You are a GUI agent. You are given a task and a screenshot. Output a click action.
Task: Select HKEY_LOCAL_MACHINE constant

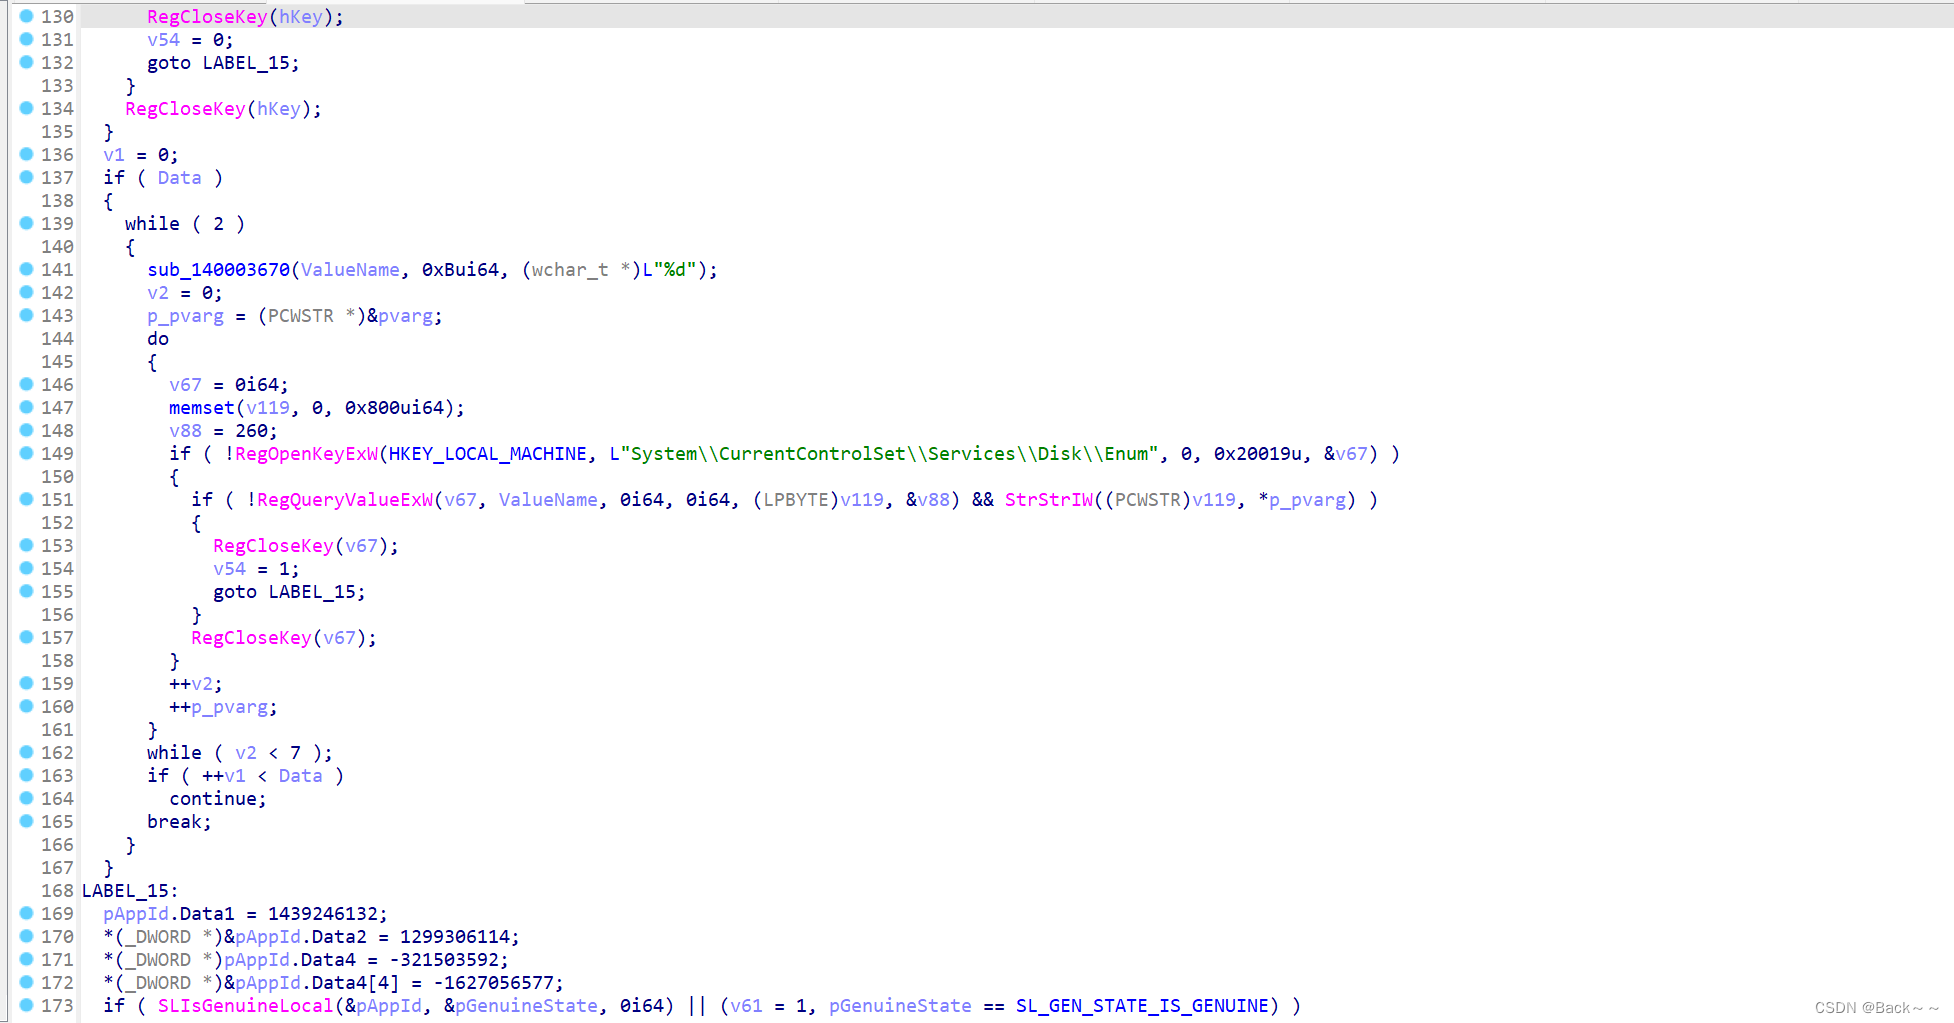pyautogui.click(x=488, y=454)
